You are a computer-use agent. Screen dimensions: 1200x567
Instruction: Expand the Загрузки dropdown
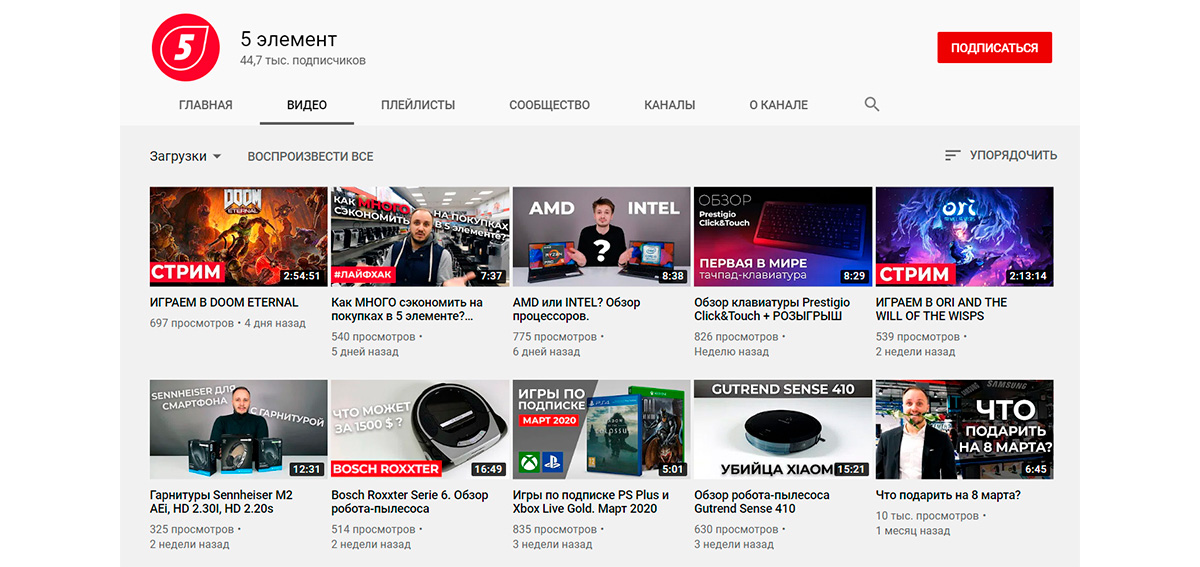coord(186,156)
